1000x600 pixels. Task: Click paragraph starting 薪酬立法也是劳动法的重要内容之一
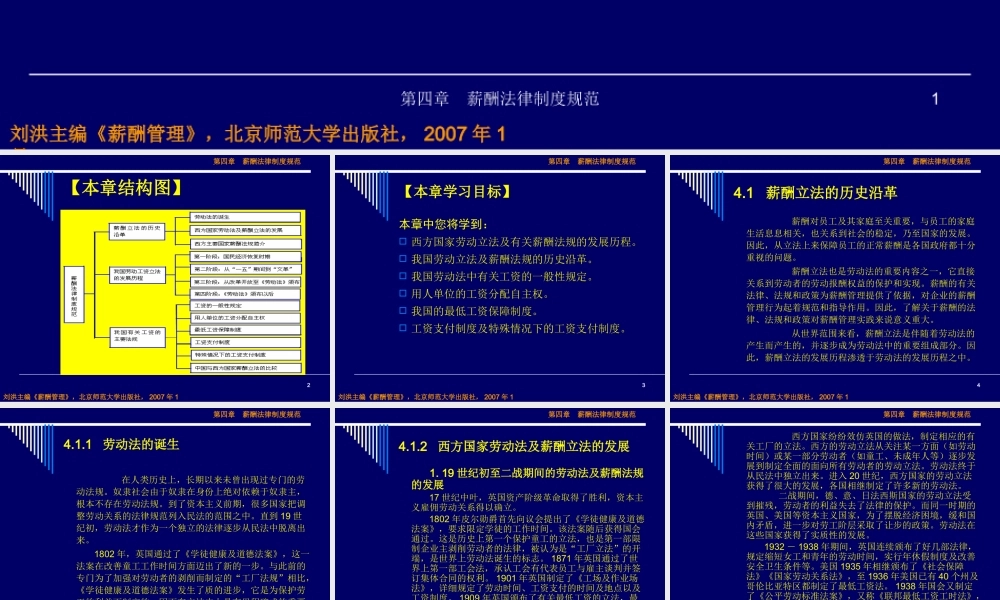tap(861, 295)
